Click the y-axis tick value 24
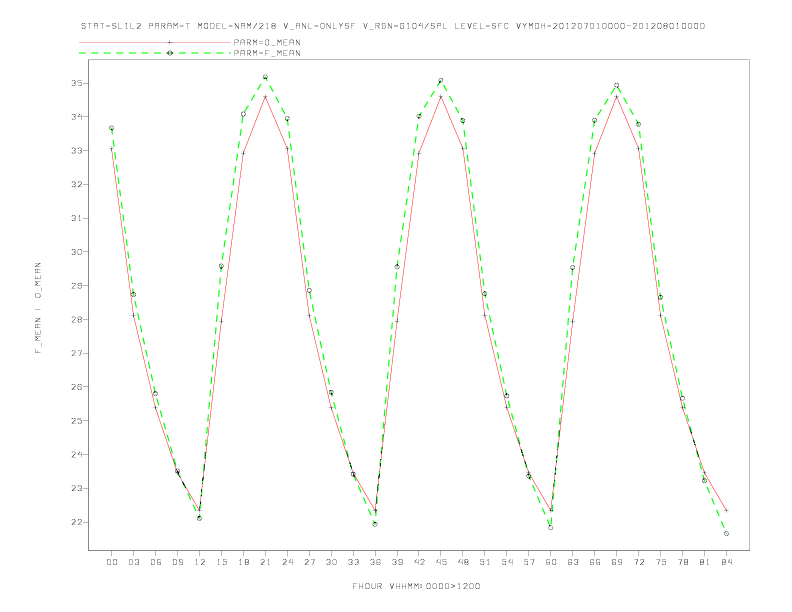Image resolution: width=792 pixels, height=612 pixels. tap(76, 454)
